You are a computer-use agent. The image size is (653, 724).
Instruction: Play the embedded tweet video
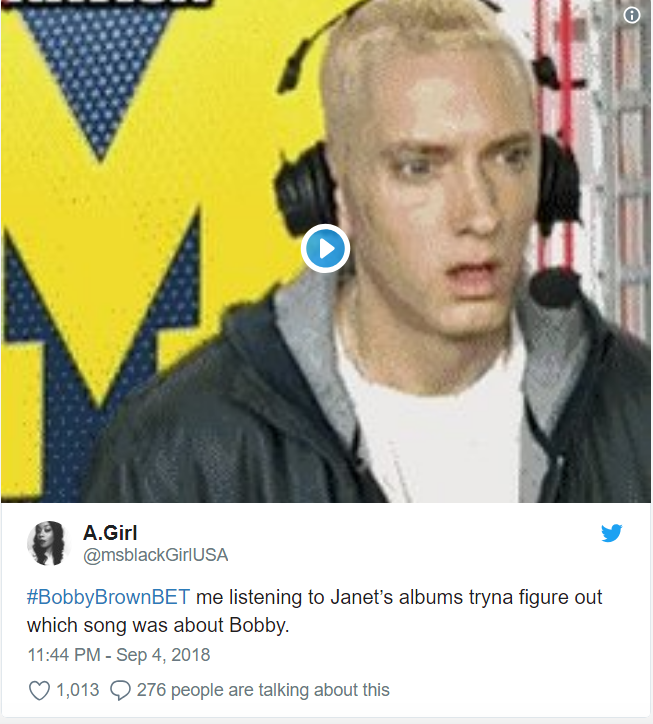[325, 248]
